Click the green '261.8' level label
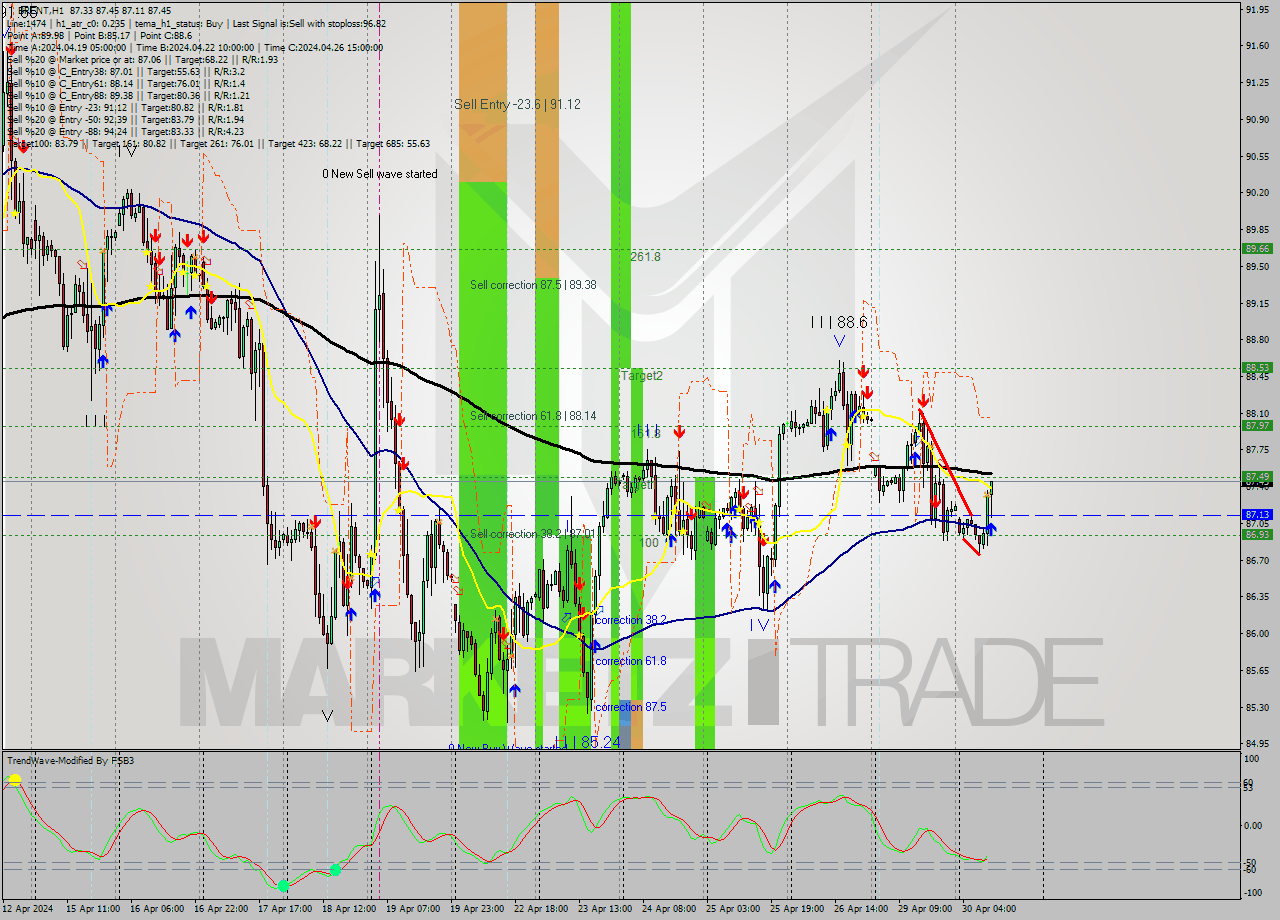The height and width of the screenshot is (920, 1280). pos(645,257)
